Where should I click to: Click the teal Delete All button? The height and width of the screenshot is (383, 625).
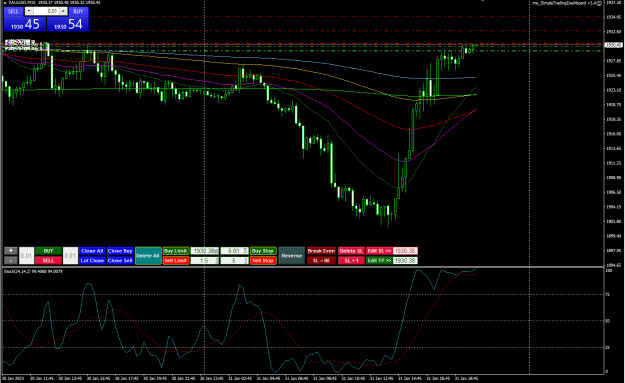point(148,255)
